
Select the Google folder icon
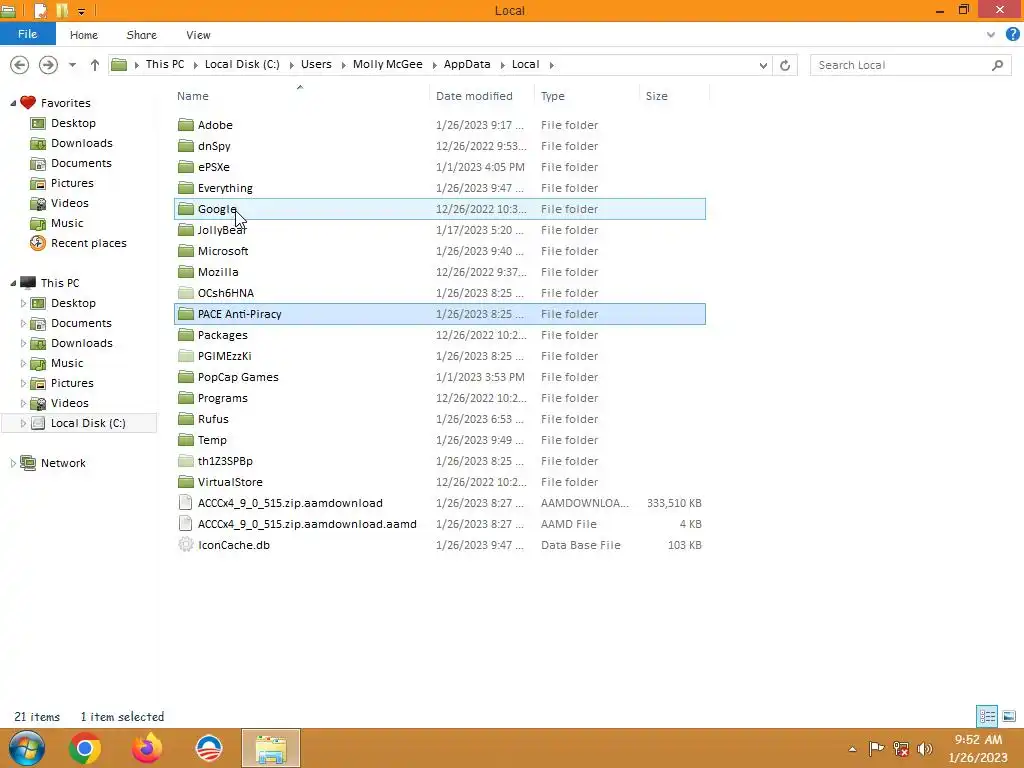coord(186,209)
